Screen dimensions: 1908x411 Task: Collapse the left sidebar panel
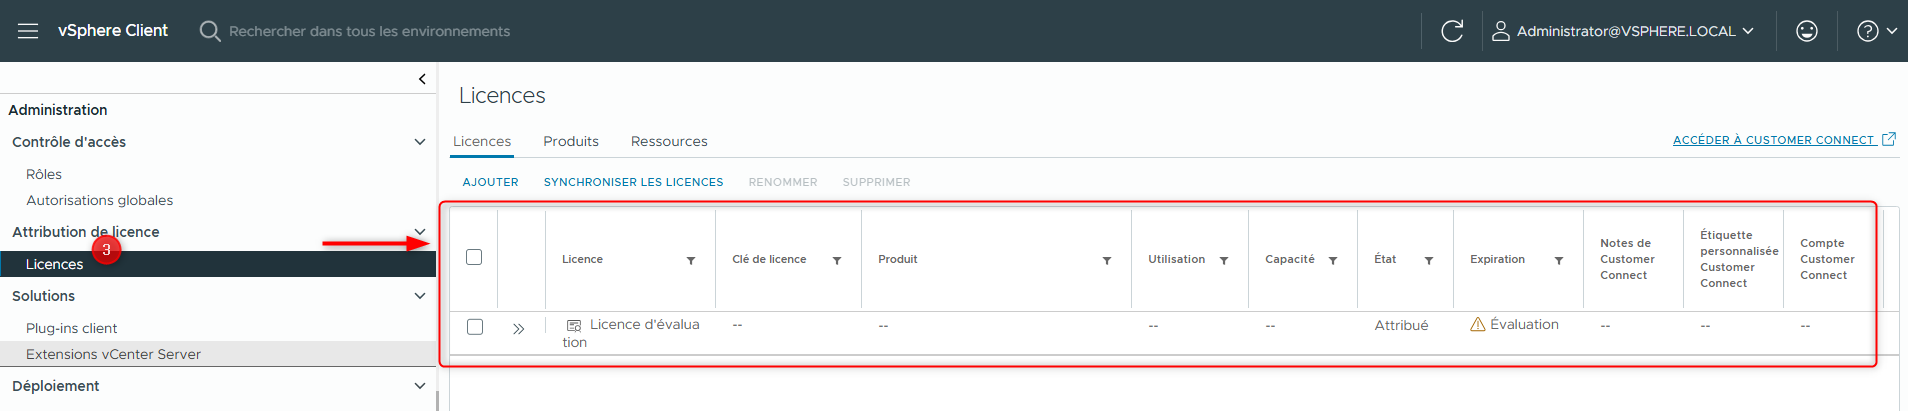click(x=422, y=79)
